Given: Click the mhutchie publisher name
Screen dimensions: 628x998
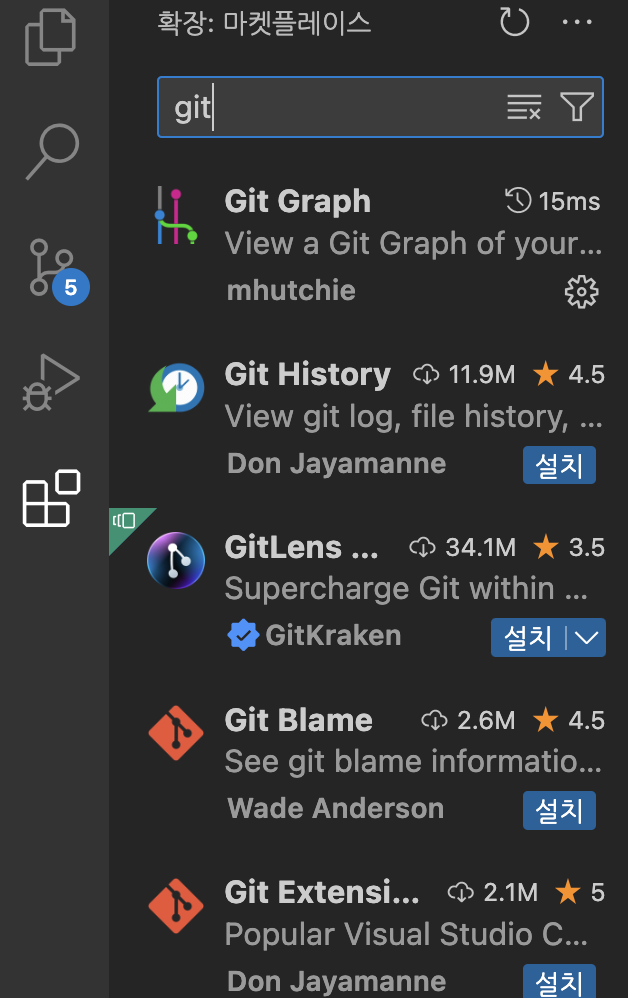Looking at the screenshot, I should pos(291,291).
